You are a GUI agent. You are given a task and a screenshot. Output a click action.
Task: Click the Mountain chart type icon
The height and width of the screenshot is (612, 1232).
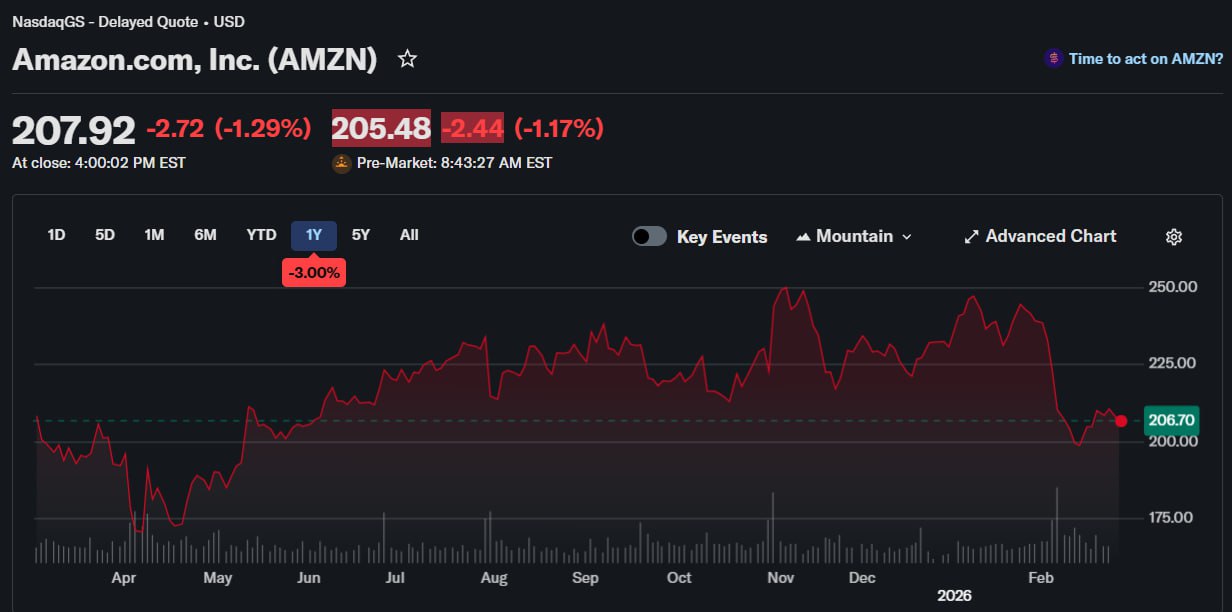[803, 237]
